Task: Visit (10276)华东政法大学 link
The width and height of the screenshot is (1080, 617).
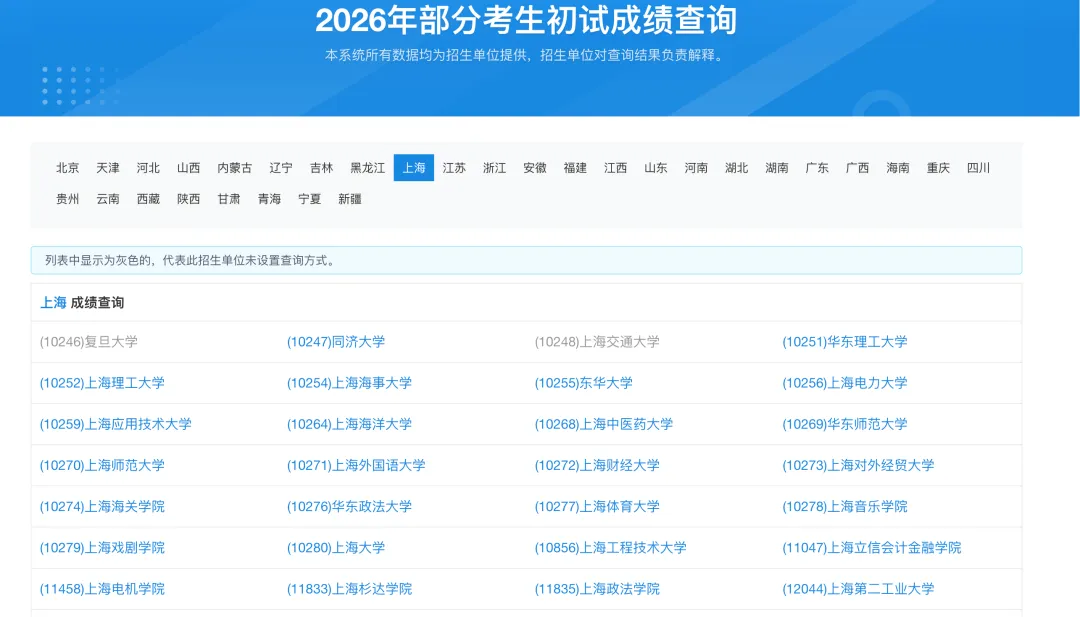Action: coord(349,507)
